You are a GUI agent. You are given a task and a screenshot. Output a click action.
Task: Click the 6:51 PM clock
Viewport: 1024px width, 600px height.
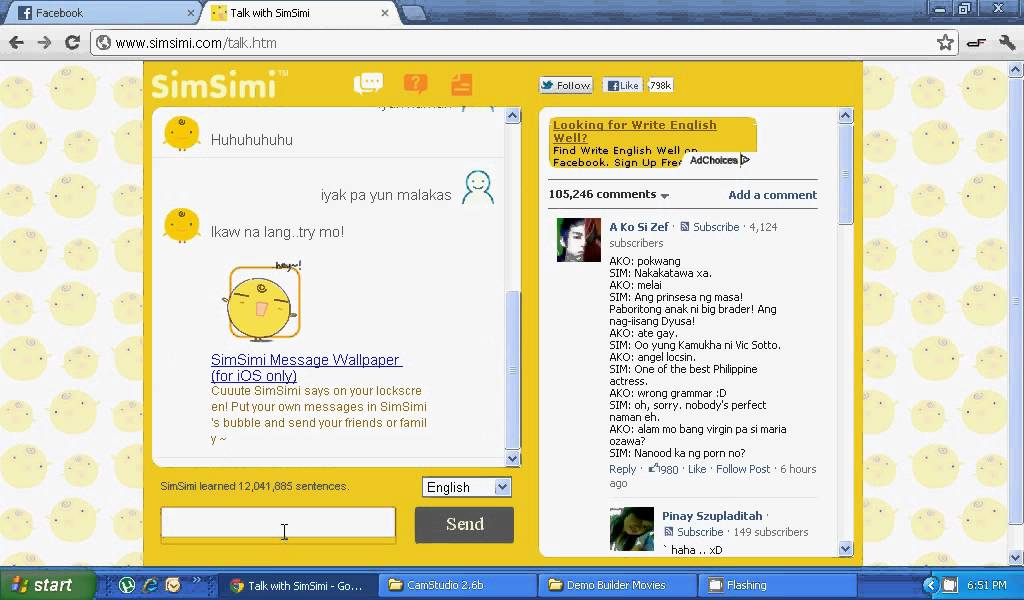coord(987,585)
